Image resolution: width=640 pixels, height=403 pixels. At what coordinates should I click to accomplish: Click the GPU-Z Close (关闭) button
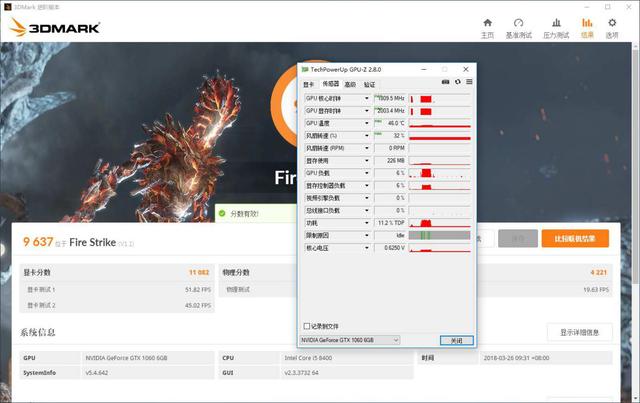(x=457, y=341)
